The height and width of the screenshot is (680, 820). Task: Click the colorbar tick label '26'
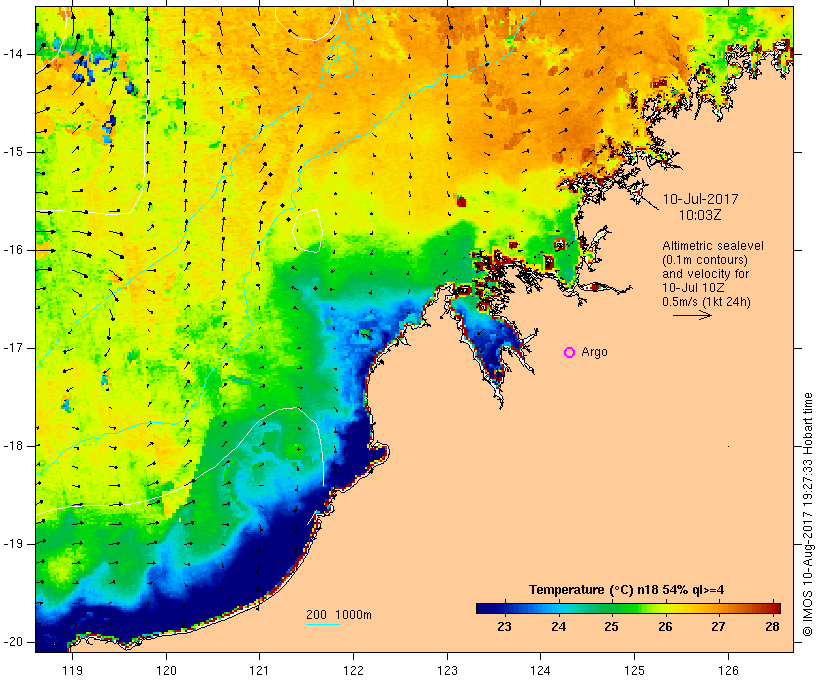pyautogui.click(x=665, y=627)
